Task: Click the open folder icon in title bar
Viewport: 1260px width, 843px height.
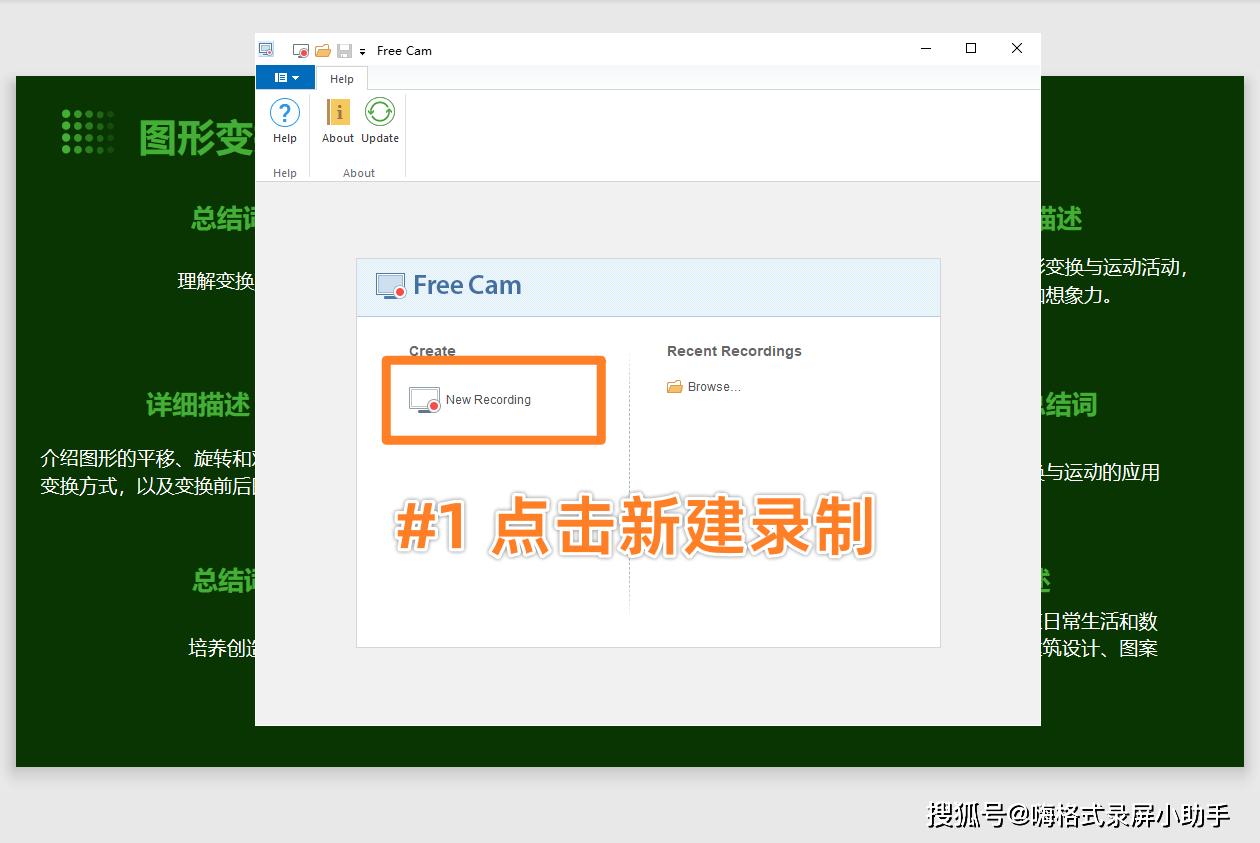Action: coord(323,50)
